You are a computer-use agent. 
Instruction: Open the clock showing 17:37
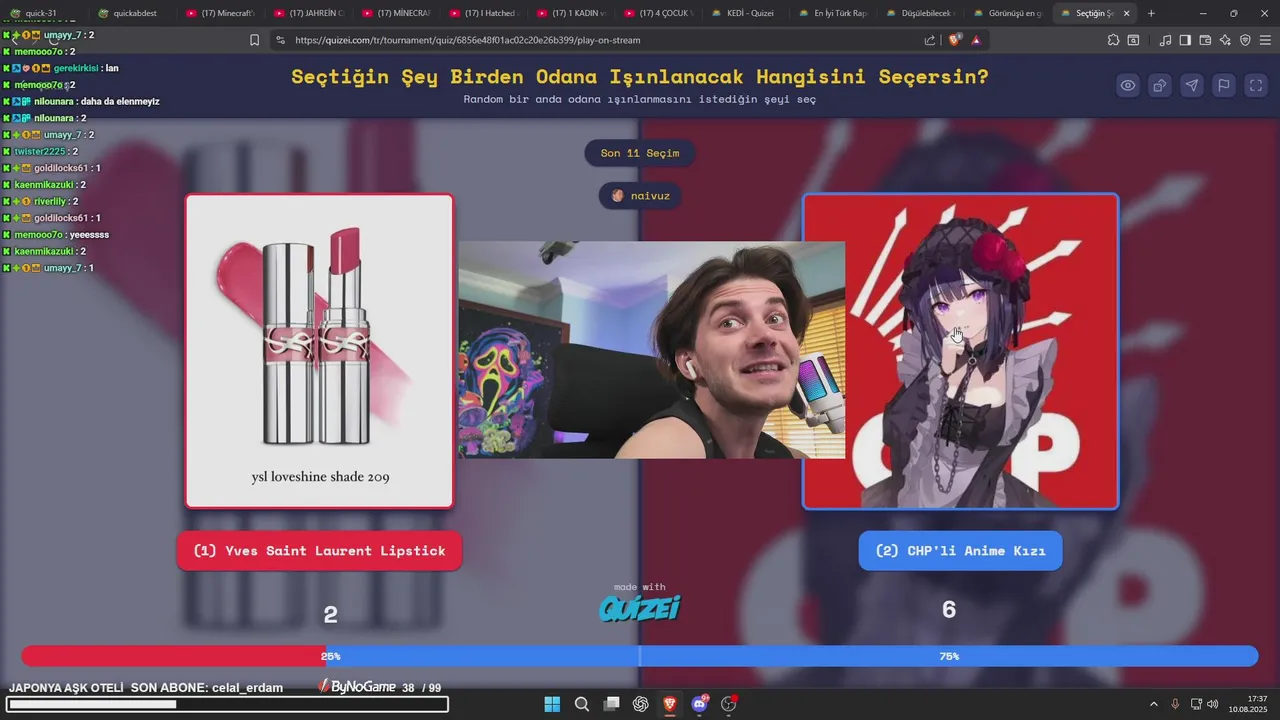point(1249,704)
